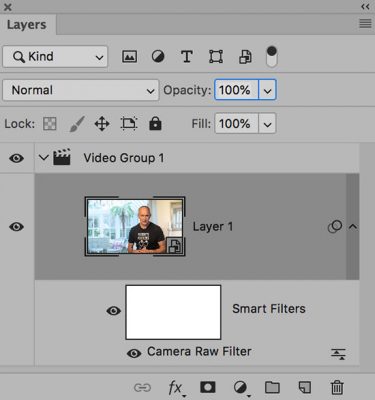Click Layer 1 smart filter indicator icon
The image size is (375, 400).
[335, 227]
